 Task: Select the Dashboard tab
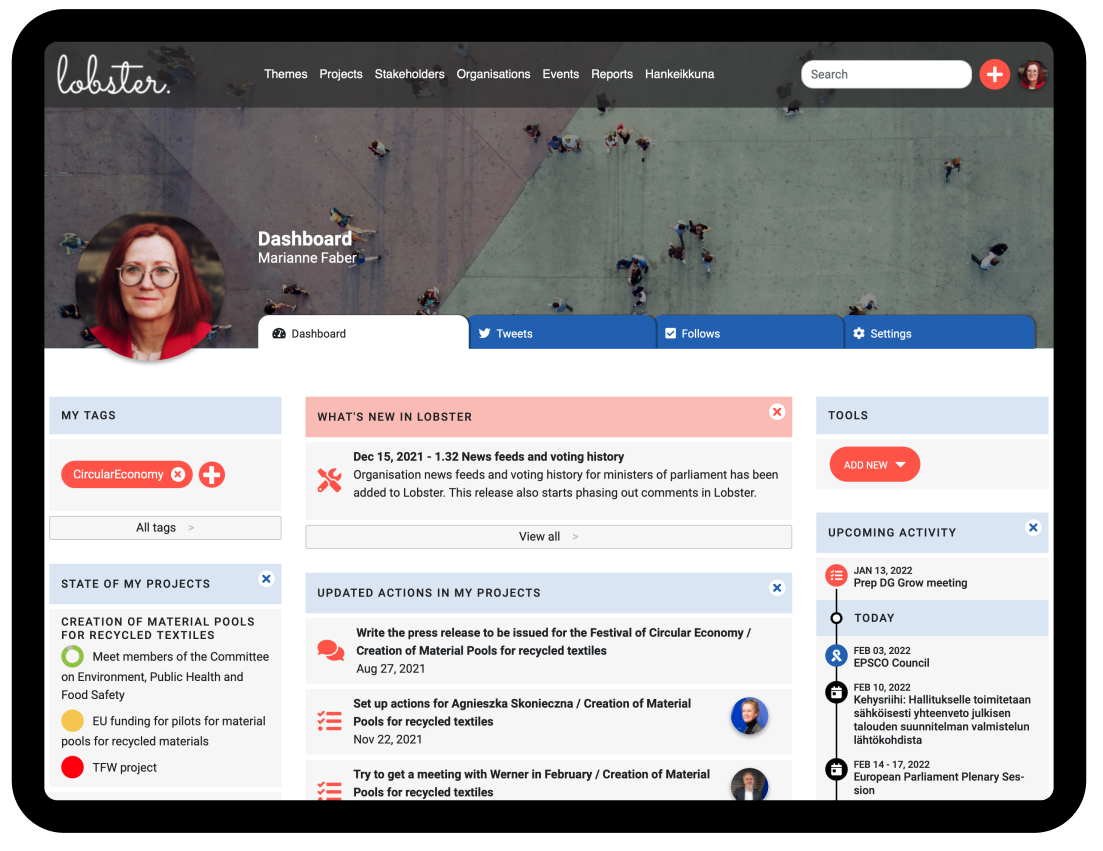coord(363,333)
